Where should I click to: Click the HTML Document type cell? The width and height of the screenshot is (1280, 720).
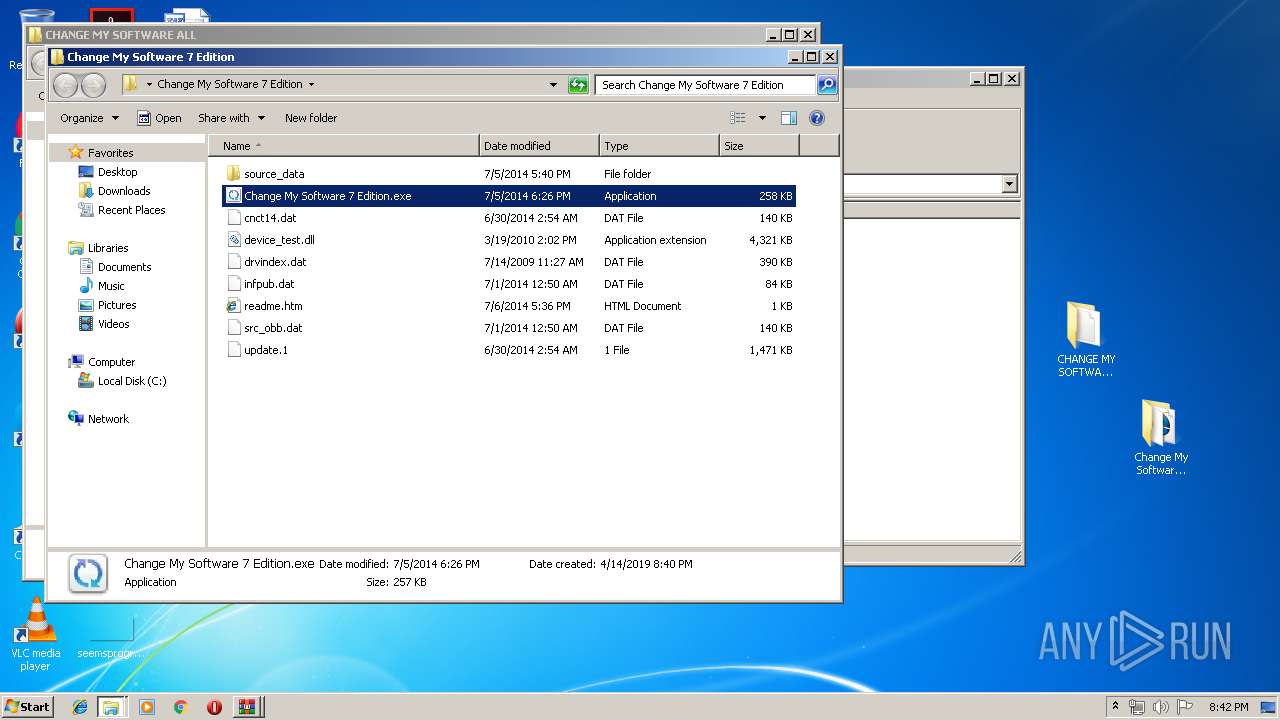(642, 306)
